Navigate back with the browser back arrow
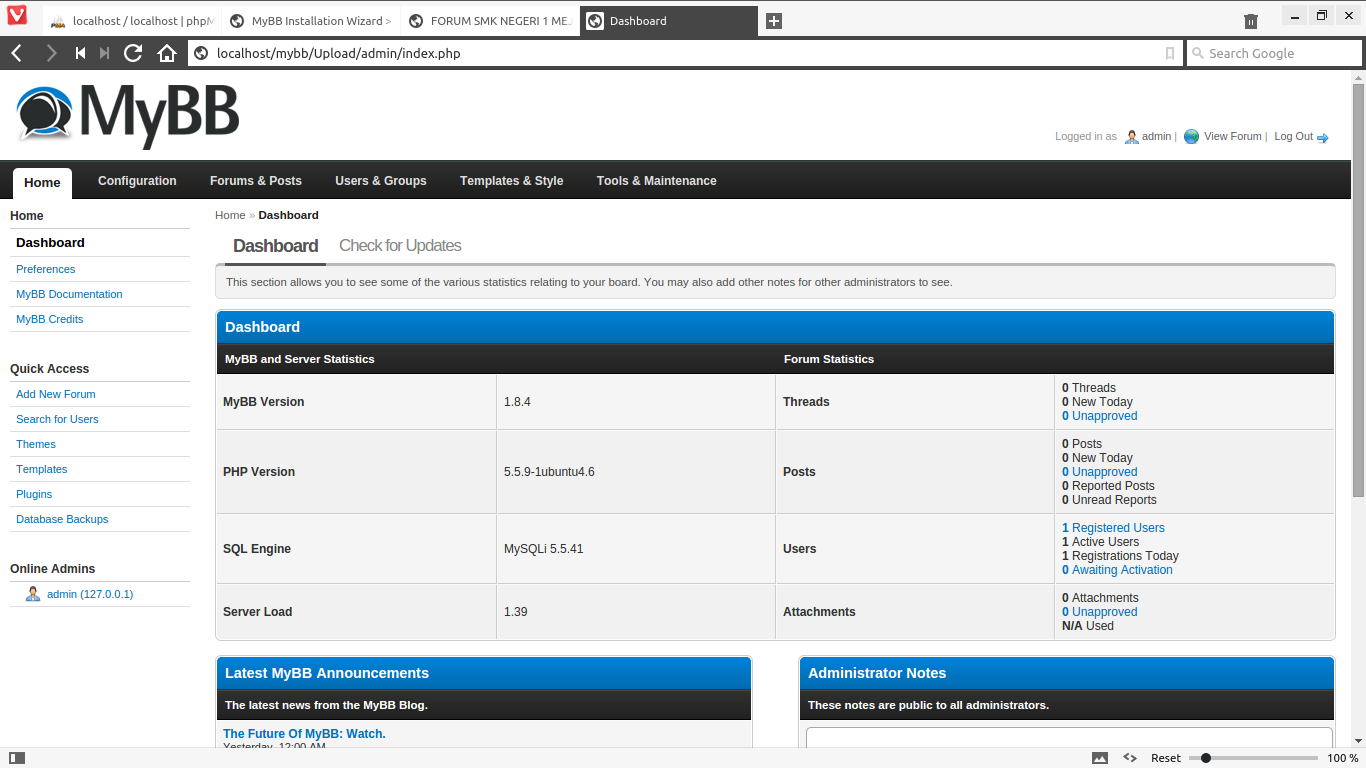The height and width of the screenshot is (768, 1366). pos(16,52)
